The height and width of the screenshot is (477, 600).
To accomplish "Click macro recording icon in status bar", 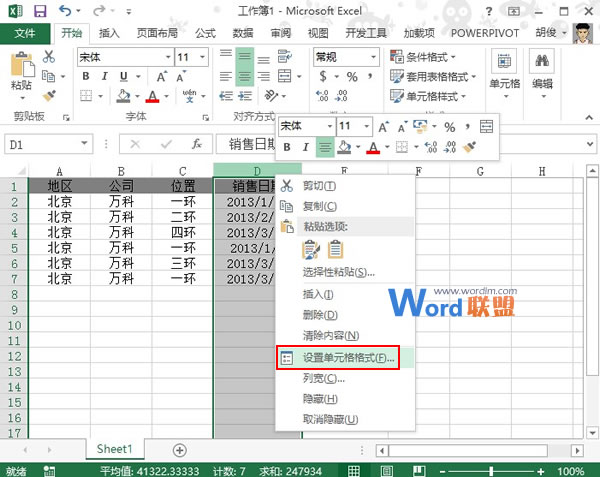I will pyautogui.click(x=49, y=470).
